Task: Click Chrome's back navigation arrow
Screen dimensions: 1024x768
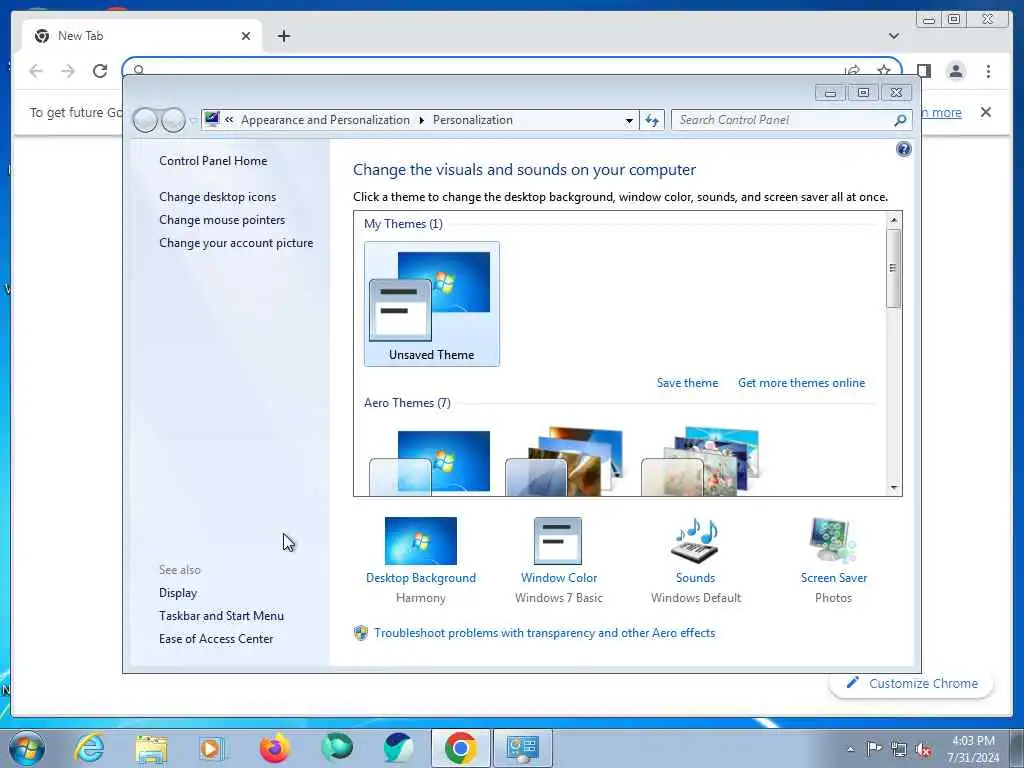Action: (x=36, y=71)
